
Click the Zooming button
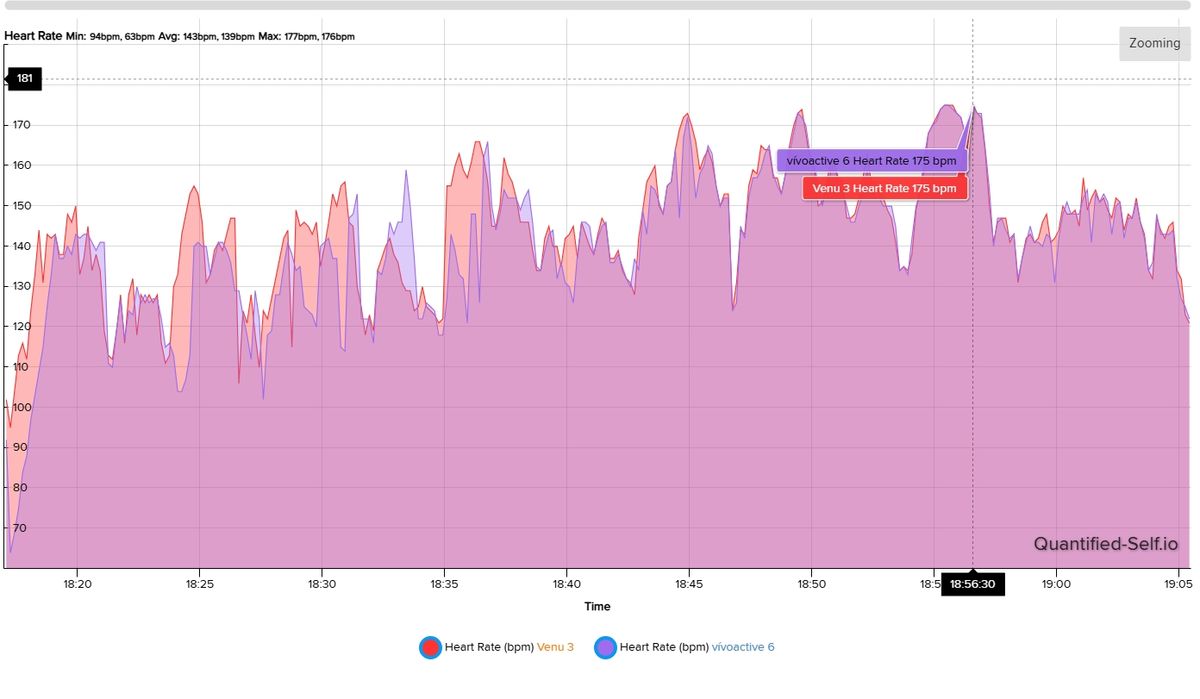(1154, 44)
